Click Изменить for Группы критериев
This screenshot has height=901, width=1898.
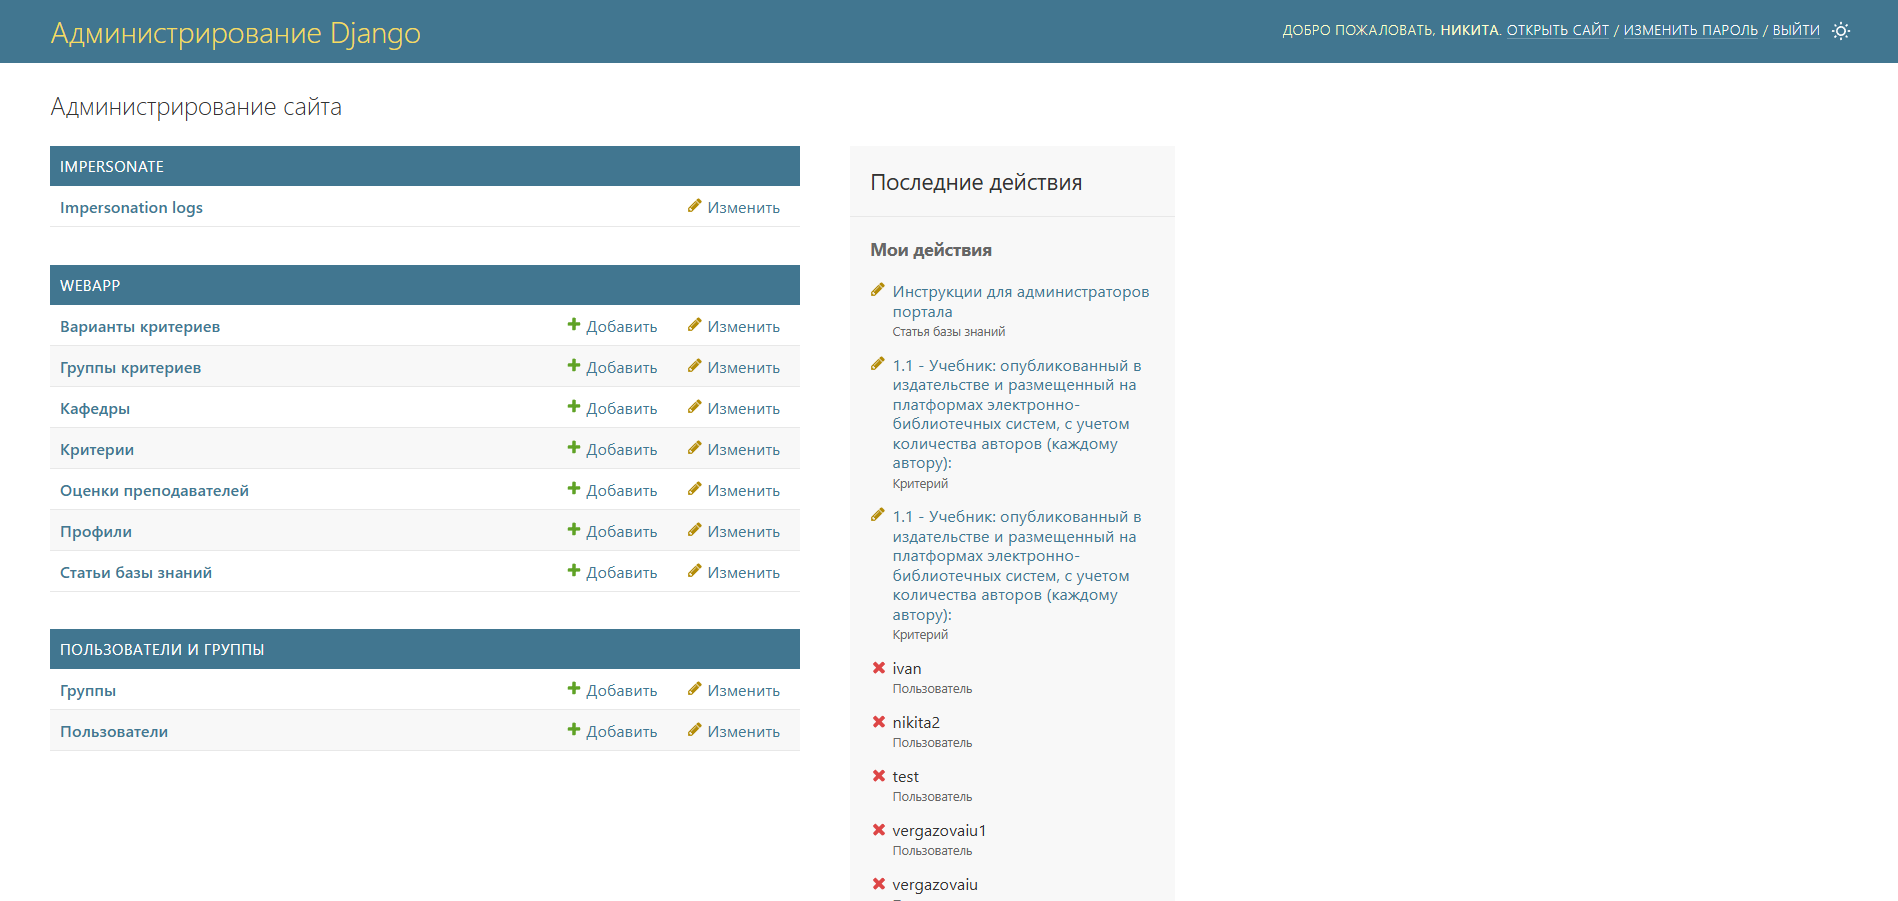pos(734,367)
